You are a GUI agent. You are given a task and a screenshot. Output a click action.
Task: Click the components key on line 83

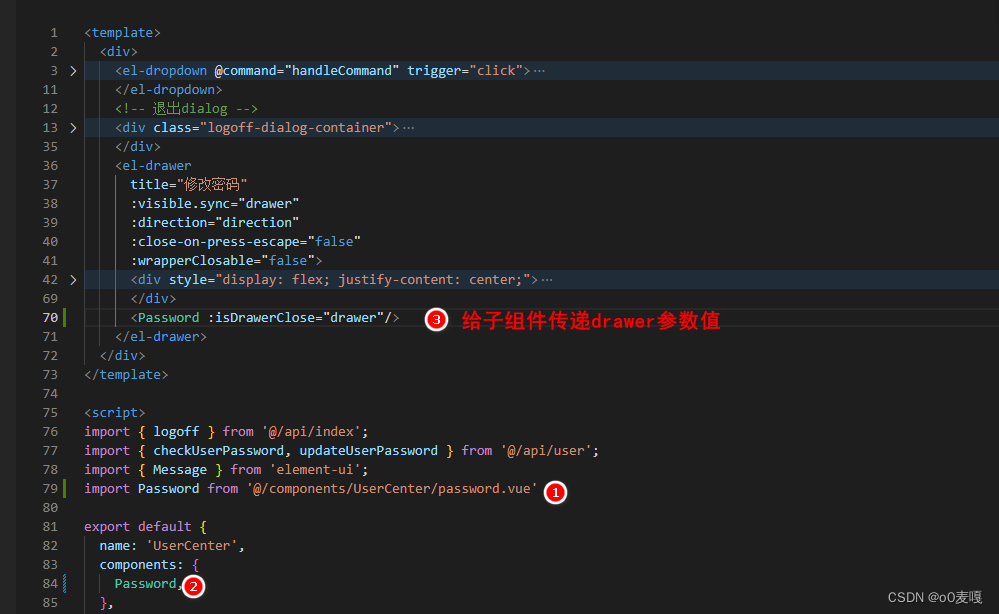(138, 564)
